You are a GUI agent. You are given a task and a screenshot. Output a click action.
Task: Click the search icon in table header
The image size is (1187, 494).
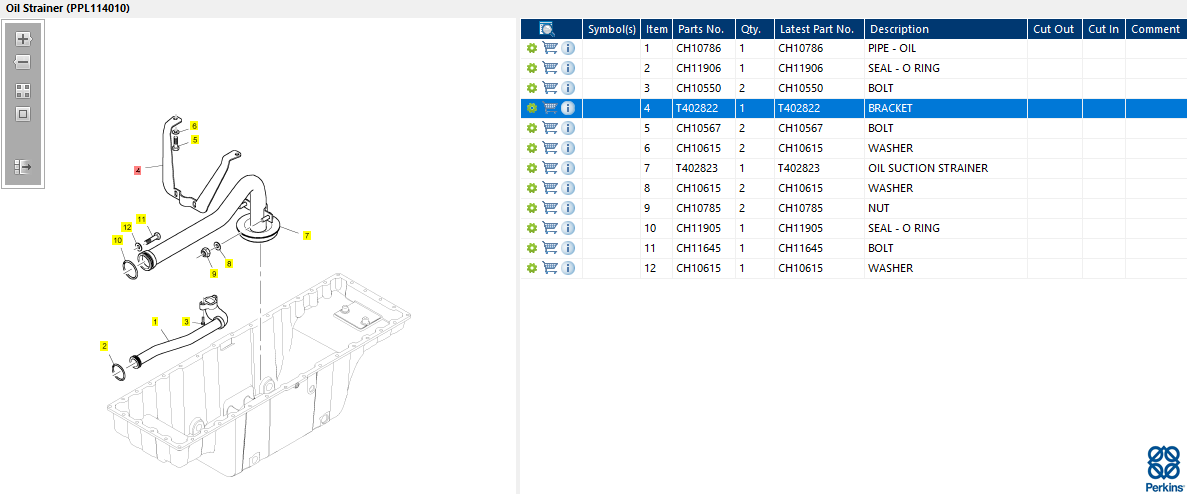click(x=547, y=29)
